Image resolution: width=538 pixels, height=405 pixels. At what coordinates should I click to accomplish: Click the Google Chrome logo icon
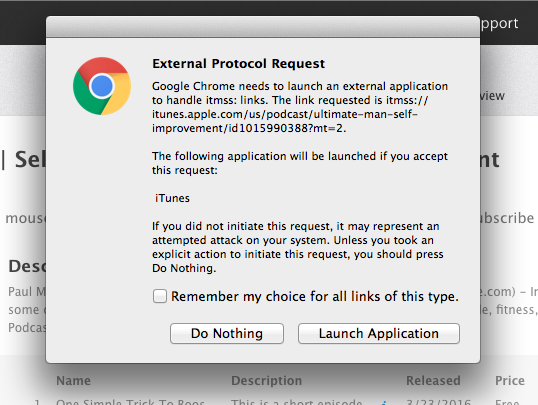[102, 86]
